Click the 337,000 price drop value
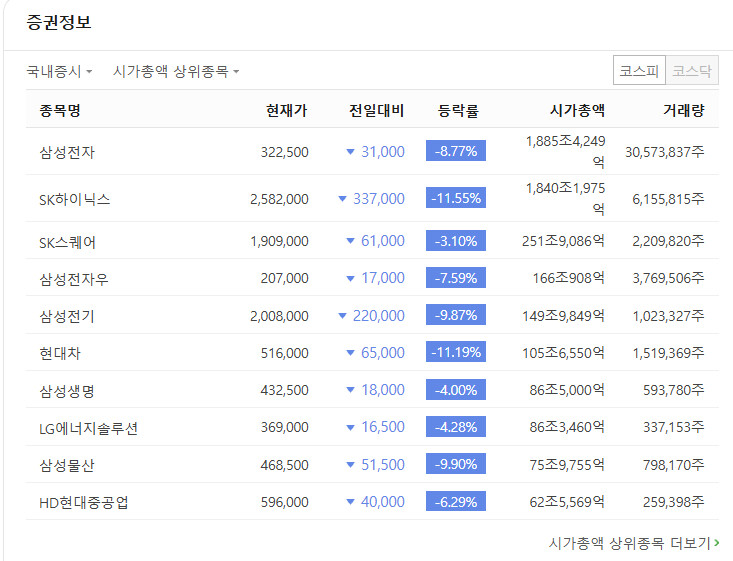Viewport: 733px width, 561px height. [379, 199]
